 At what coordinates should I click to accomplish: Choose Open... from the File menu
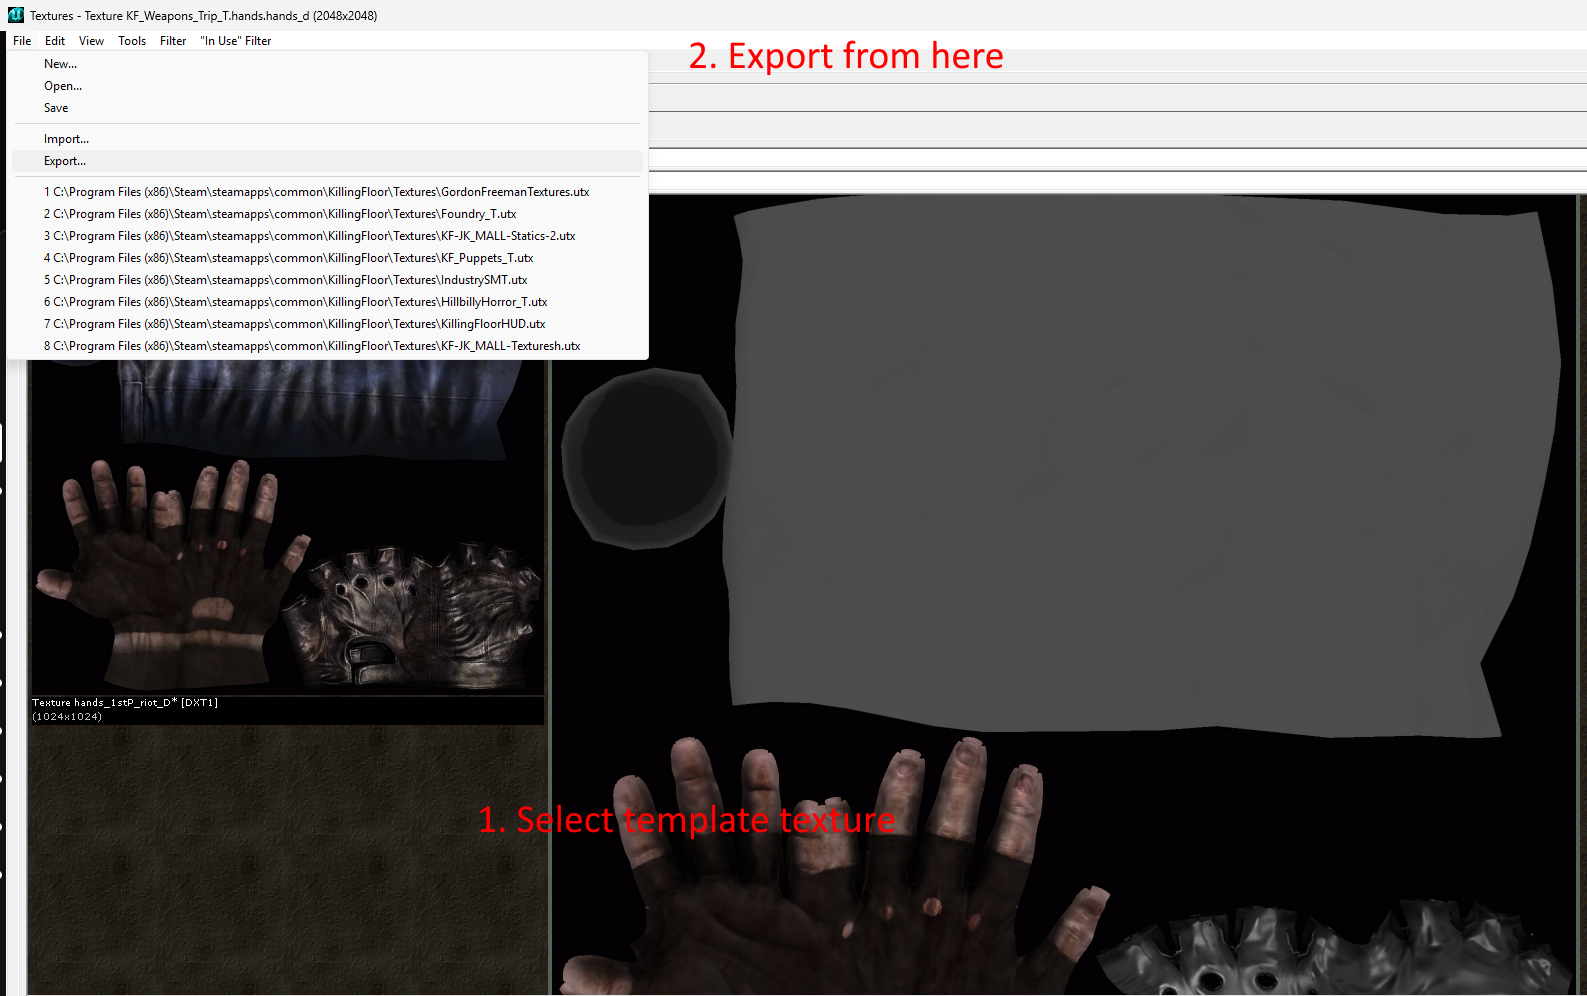326,86
